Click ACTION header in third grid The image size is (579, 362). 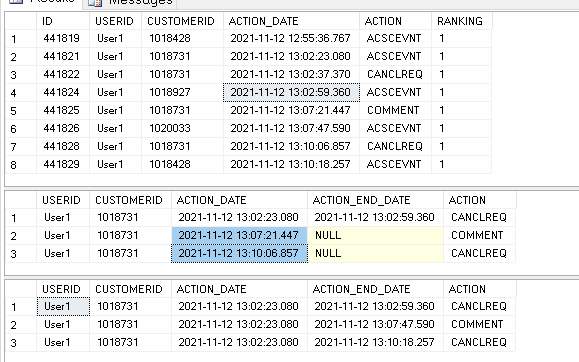[479, 289]
